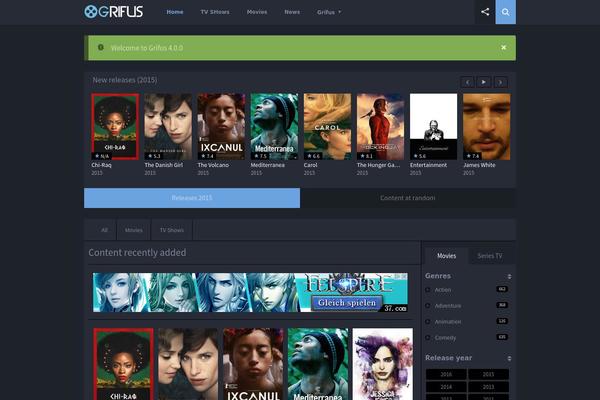Image resolution: width=600 pixels, height=400 pixels.
Task: Click the Chi-Raq title link
Action: click(x=101, y=165)
